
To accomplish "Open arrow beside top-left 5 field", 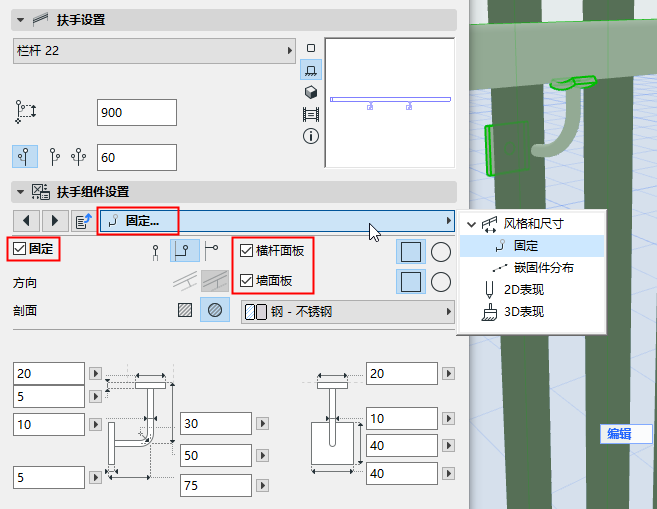I will pyautogui.click(x=96, y=396).
